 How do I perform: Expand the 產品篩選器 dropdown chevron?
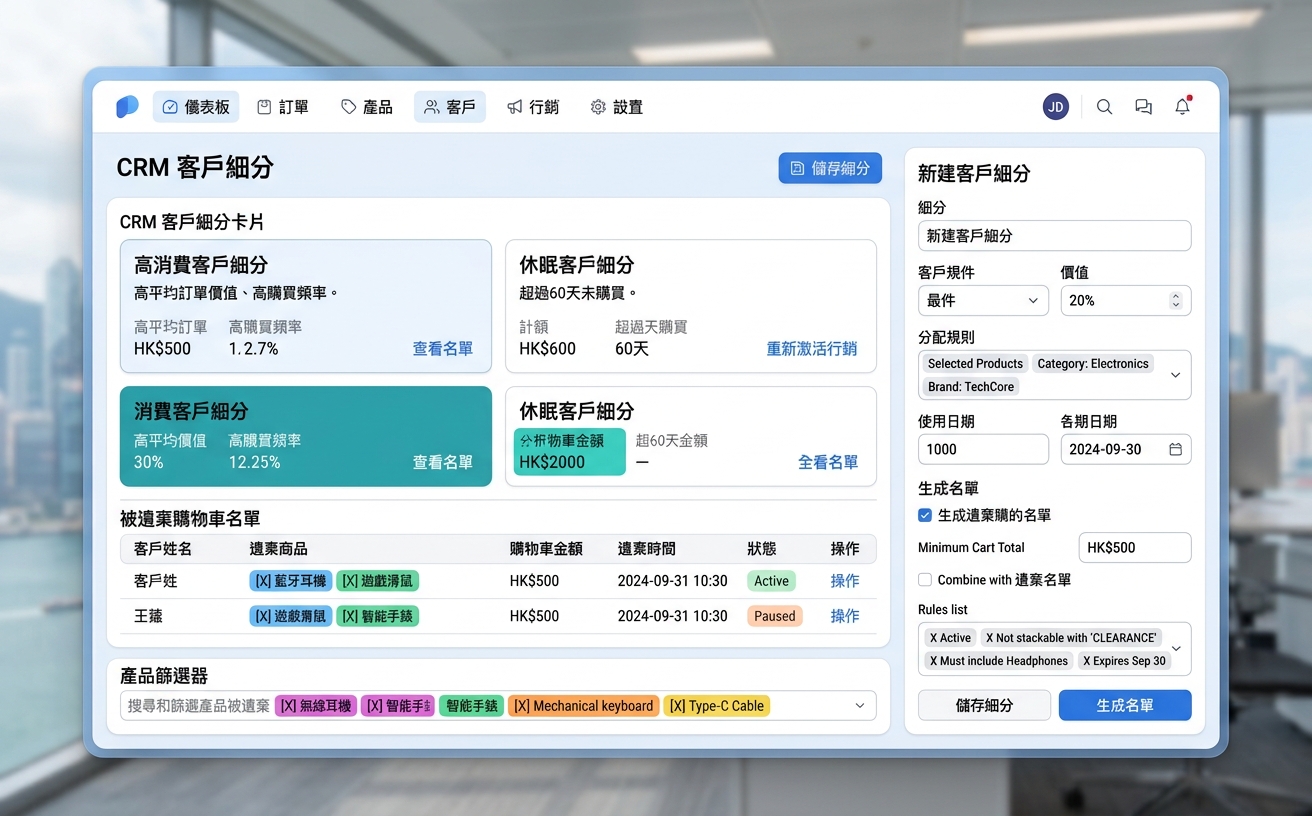[860, 706]
